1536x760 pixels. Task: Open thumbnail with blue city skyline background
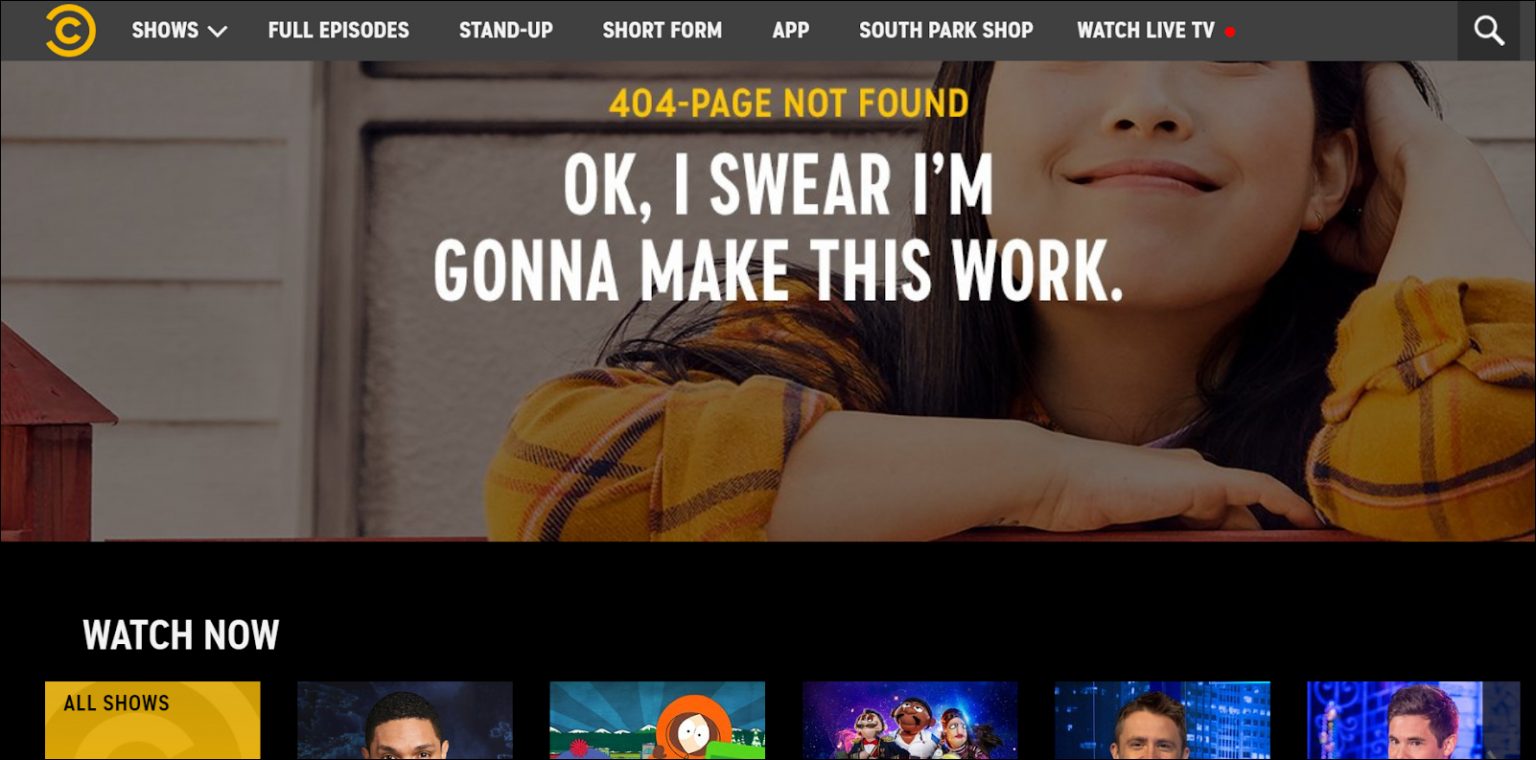tap(1162, 720)
